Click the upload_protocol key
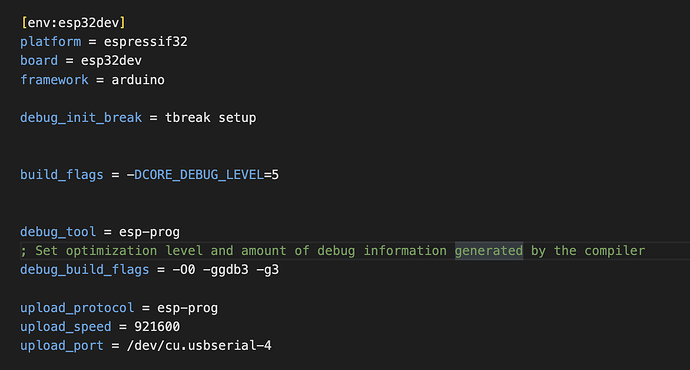This screenshot has width=690, height=370. (x=77, y=308)
